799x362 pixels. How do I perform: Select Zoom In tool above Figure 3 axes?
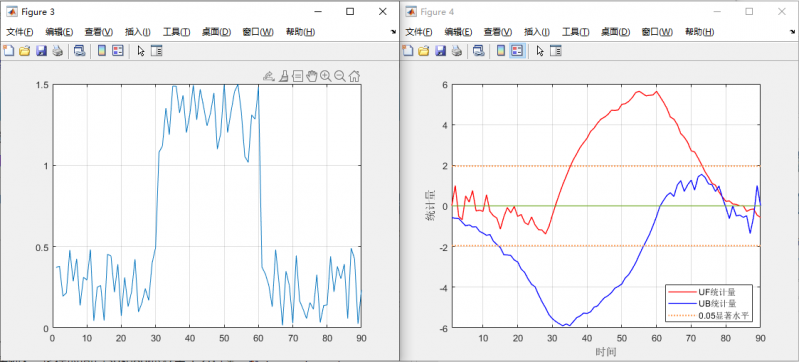click(326, 76)
